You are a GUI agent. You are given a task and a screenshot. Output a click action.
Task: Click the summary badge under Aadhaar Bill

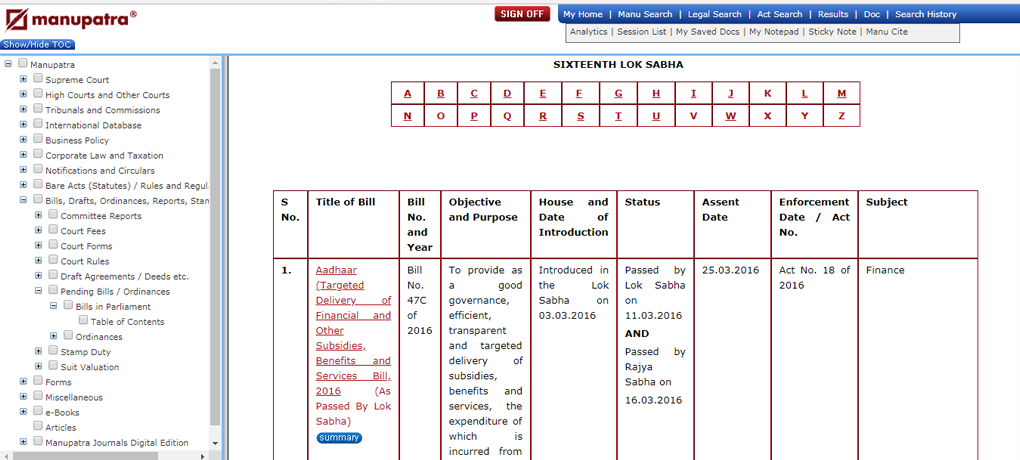[x=340, y=438]
